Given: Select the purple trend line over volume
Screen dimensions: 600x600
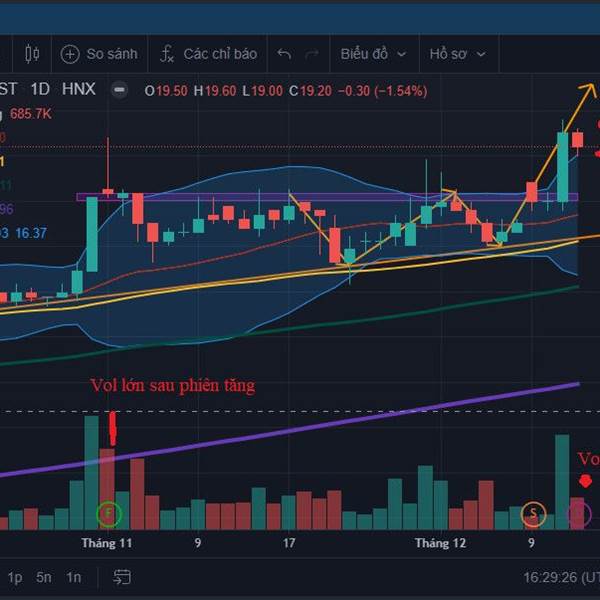Looking at the screenshot, I should coord(291,429).
